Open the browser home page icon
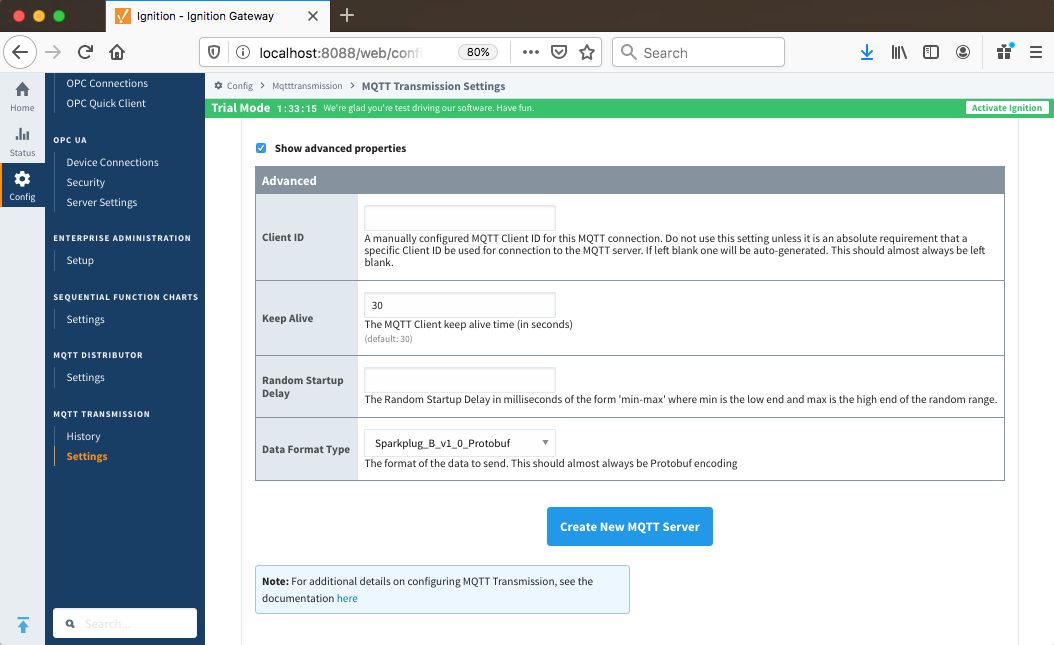This screenshot has width=1054, height=645. click(117, 52)
